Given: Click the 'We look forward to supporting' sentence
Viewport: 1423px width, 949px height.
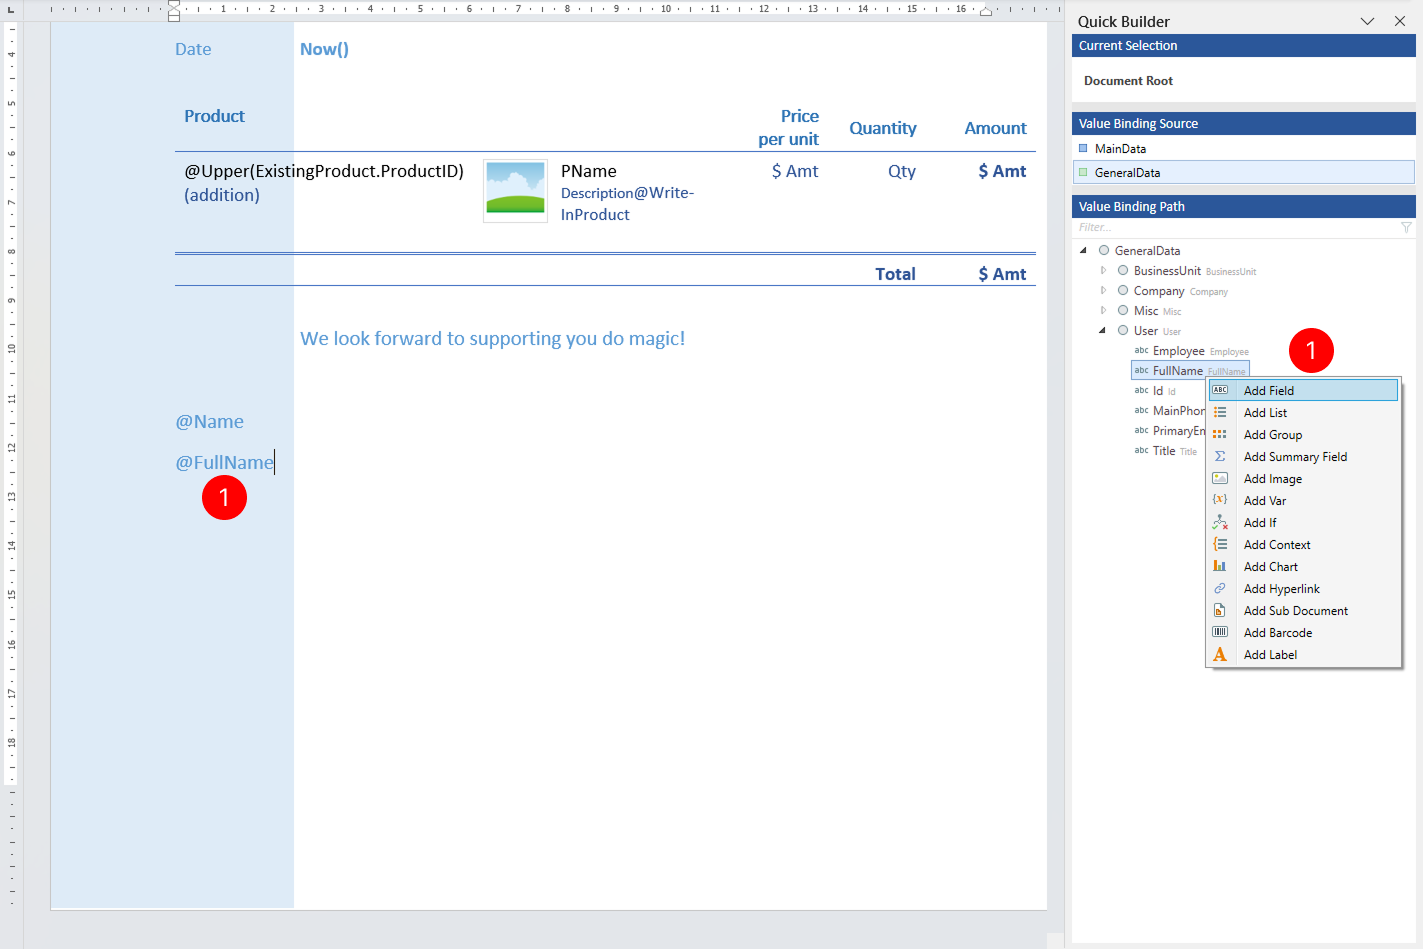Looking at the screenshot, I should point(493,338).
